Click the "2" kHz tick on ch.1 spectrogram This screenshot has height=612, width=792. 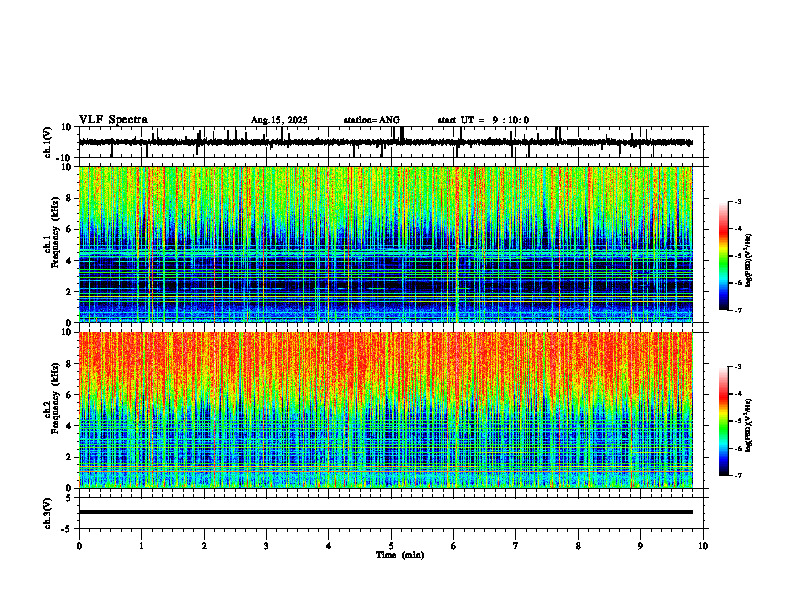70,291
